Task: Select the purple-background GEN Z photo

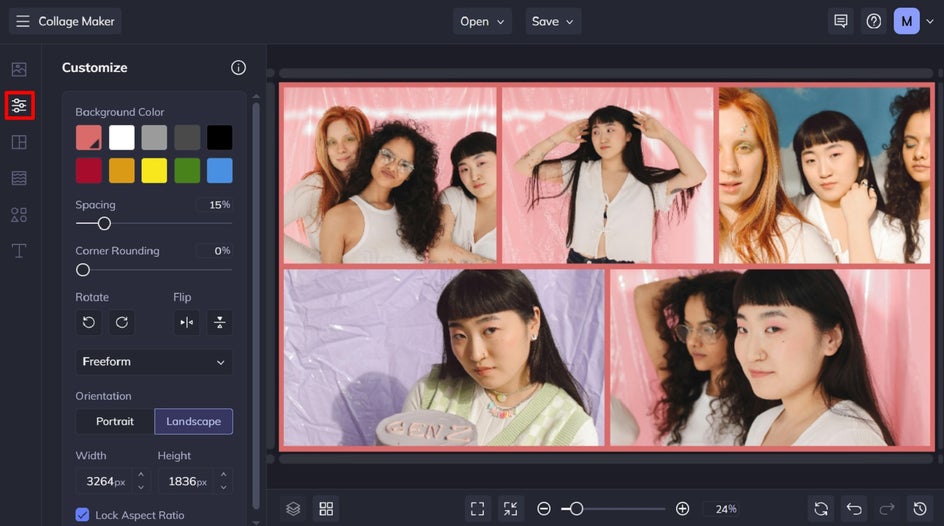Action: pyautogui.click(x=444, y=357)
